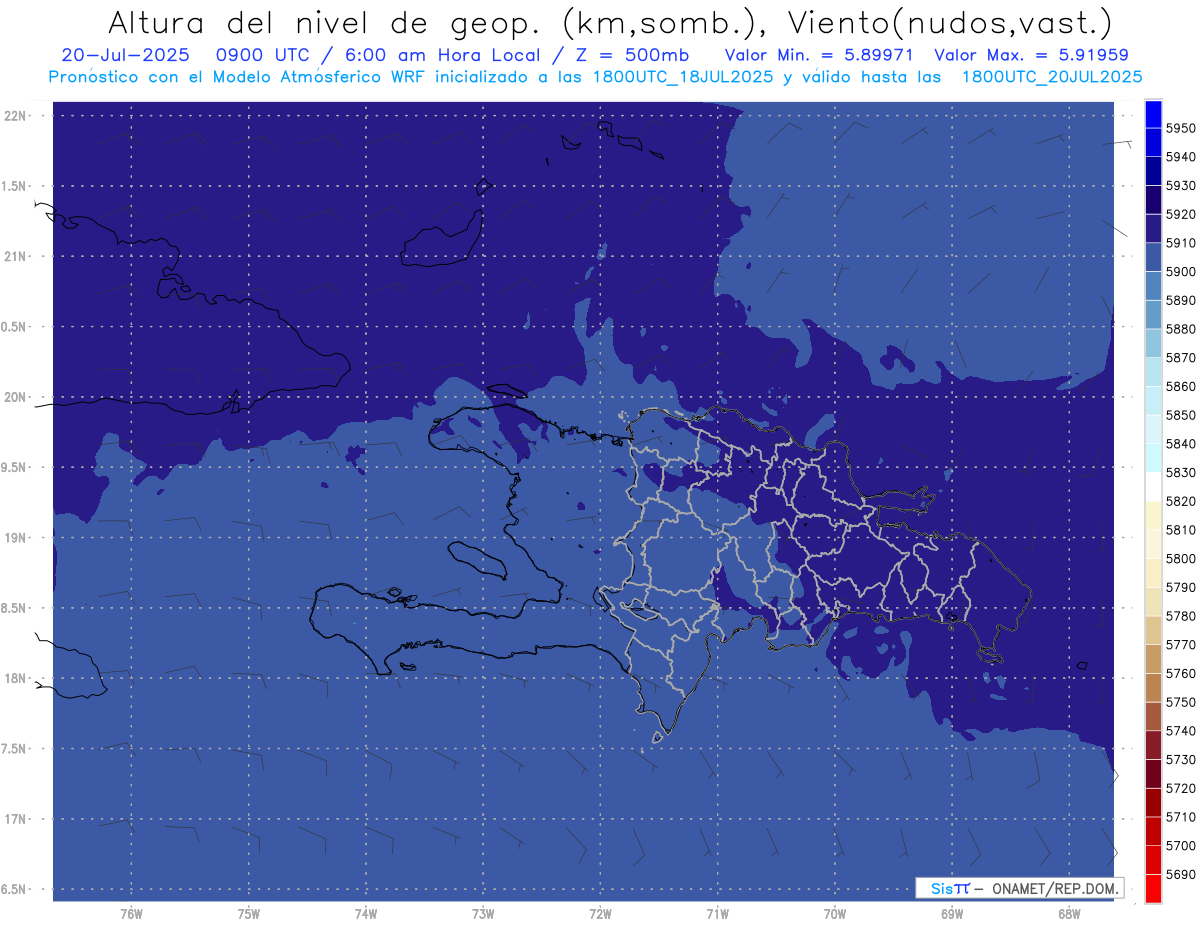
Task: Click the 'Valor Max. = 5.91959' text
Action: pos(1032,55)
